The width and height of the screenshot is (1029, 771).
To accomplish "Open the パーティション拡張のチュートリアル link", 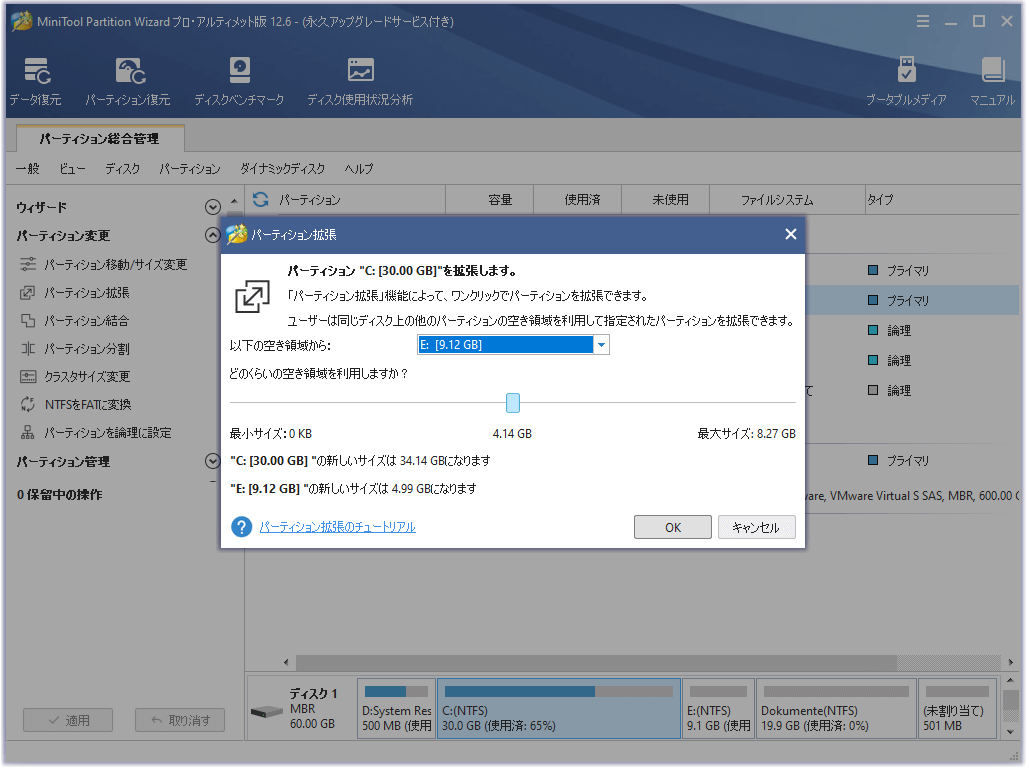I will coord(337,527).
